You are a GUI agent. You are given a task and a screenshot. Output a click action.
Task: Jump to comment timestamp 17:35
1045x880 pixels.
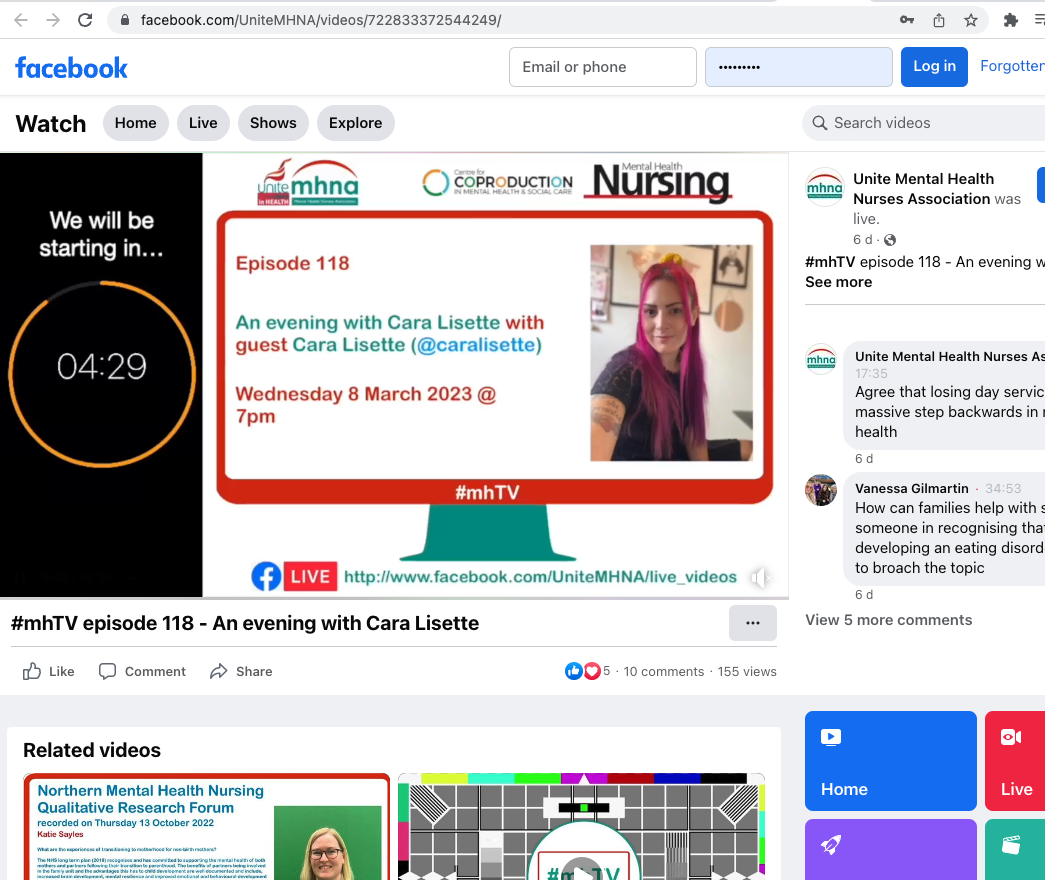pos(871,373)
